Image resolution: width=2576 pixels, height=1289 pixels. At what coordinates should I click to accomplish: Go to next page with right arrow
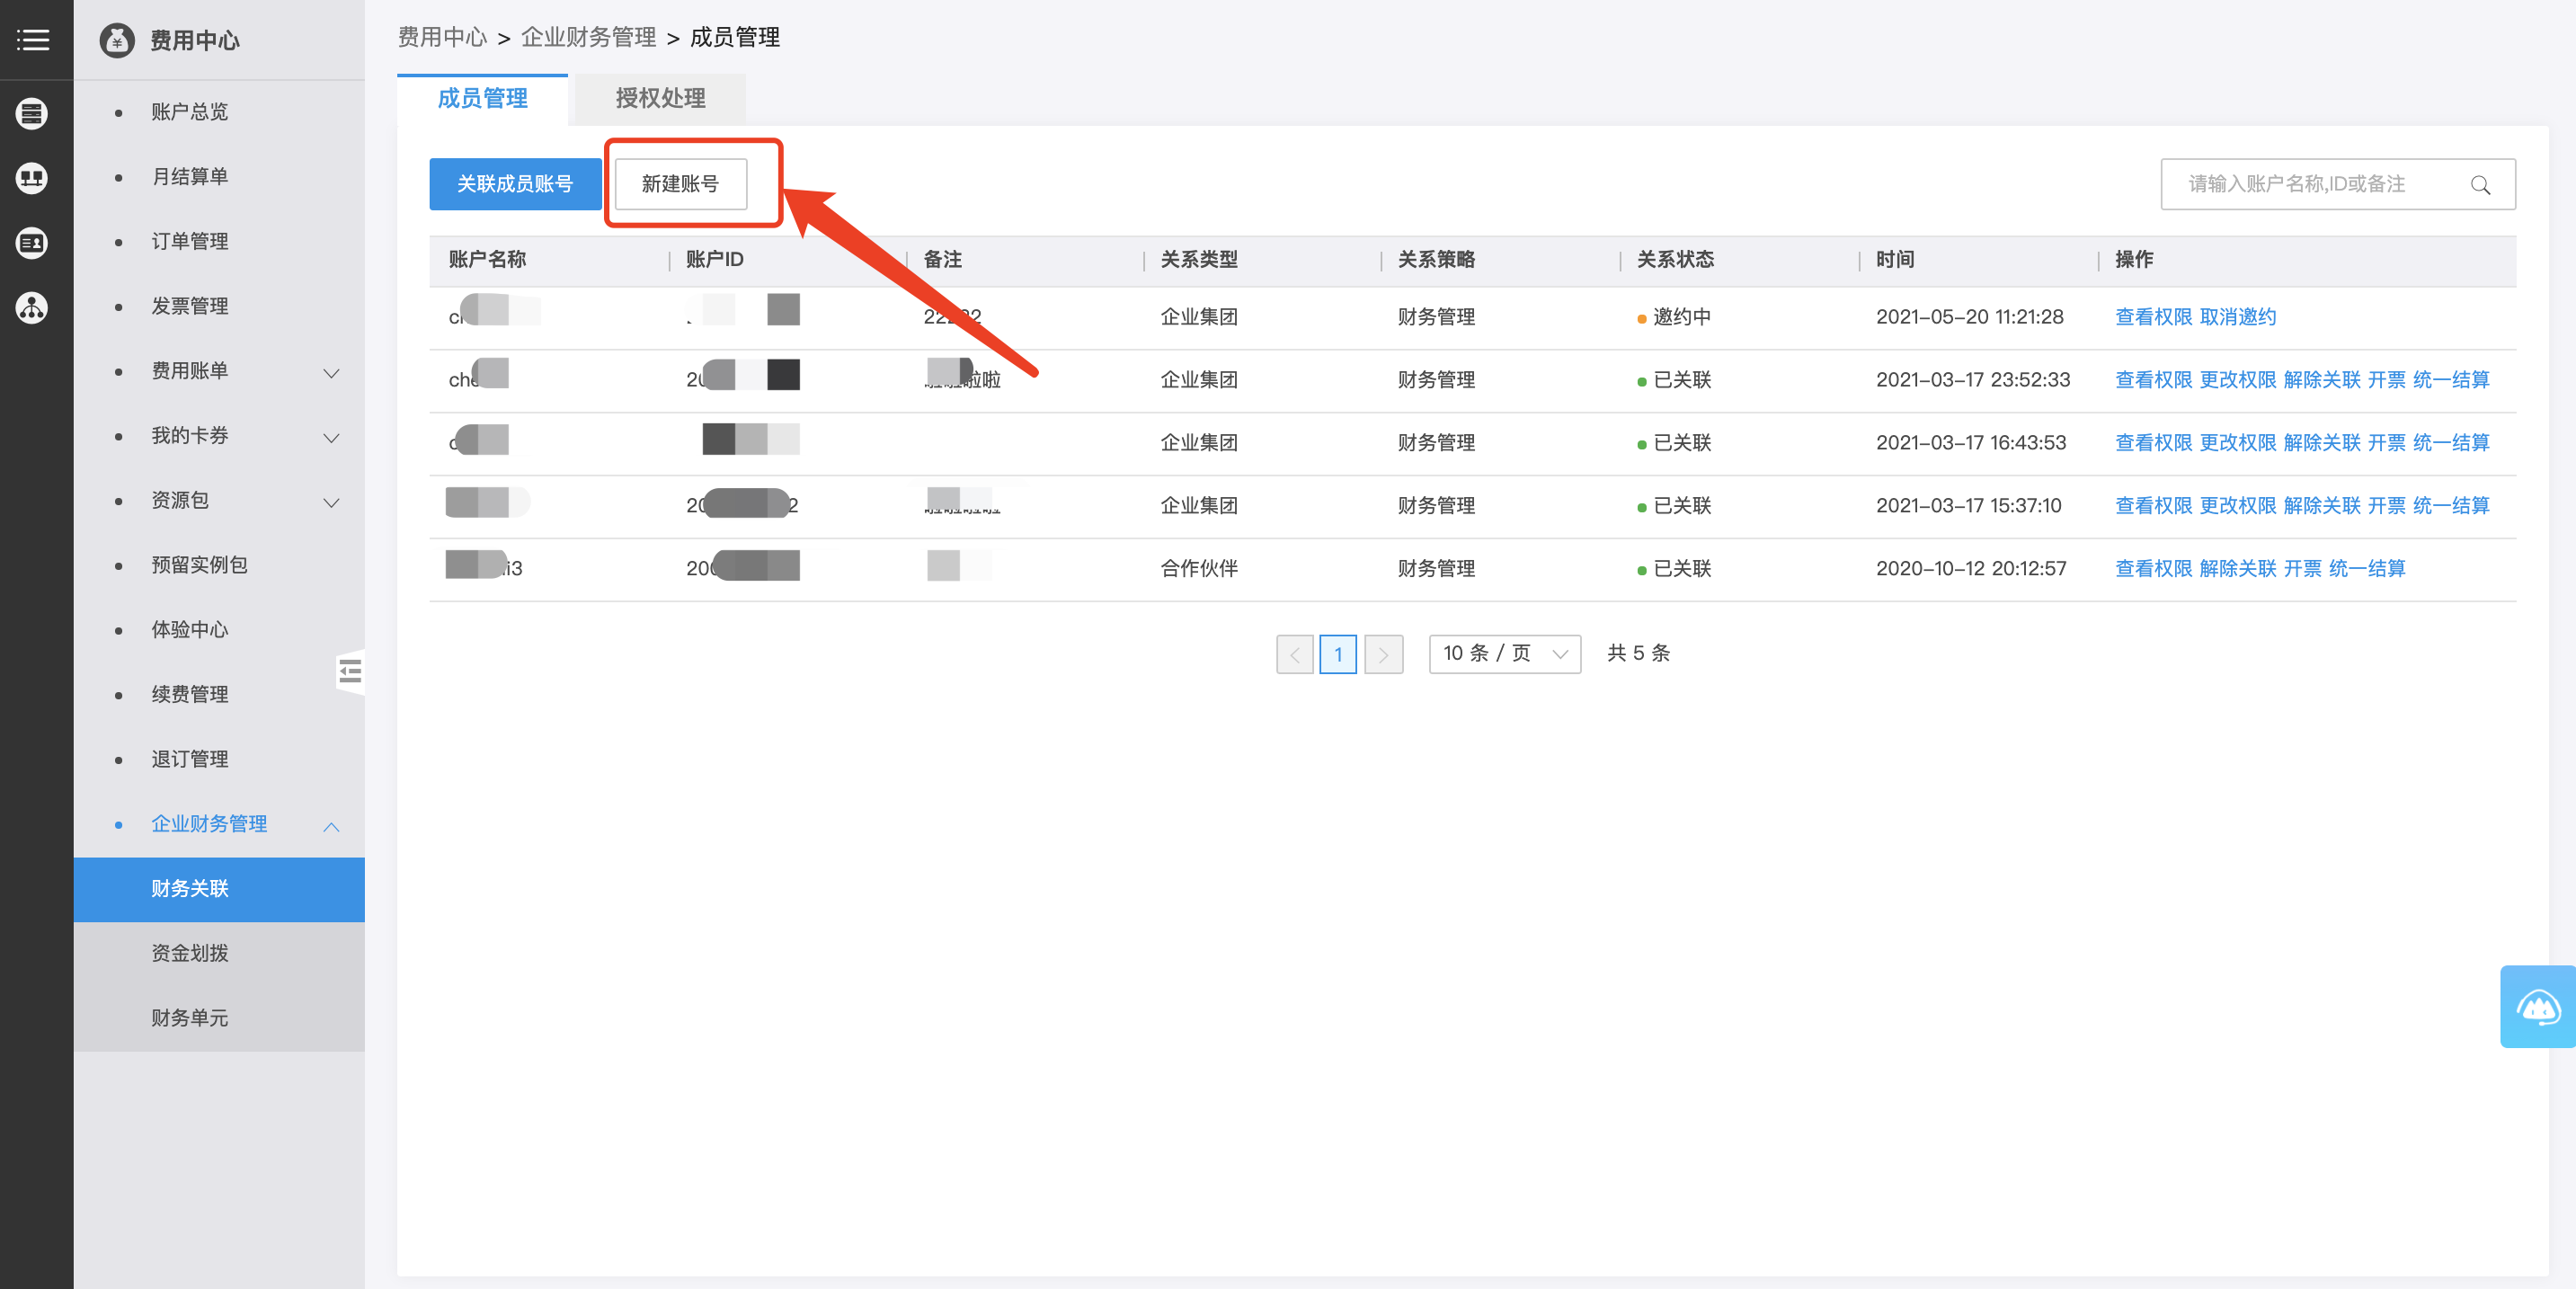[x=1383, y=655]
